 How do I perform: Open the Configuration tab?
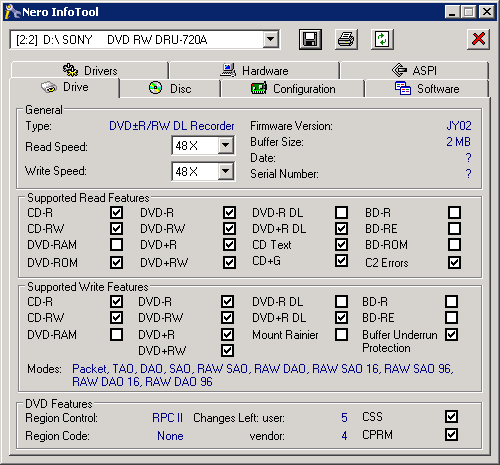pyautogui.click(x=293, y=89)
